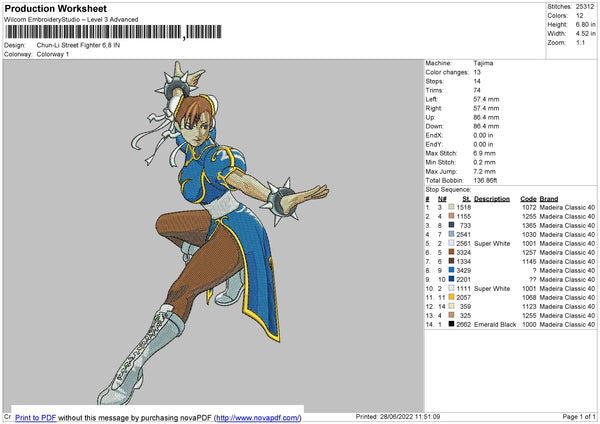Select the dark navy swatch beside 733
Screen dimensions: 600x424
pos(451,225)
